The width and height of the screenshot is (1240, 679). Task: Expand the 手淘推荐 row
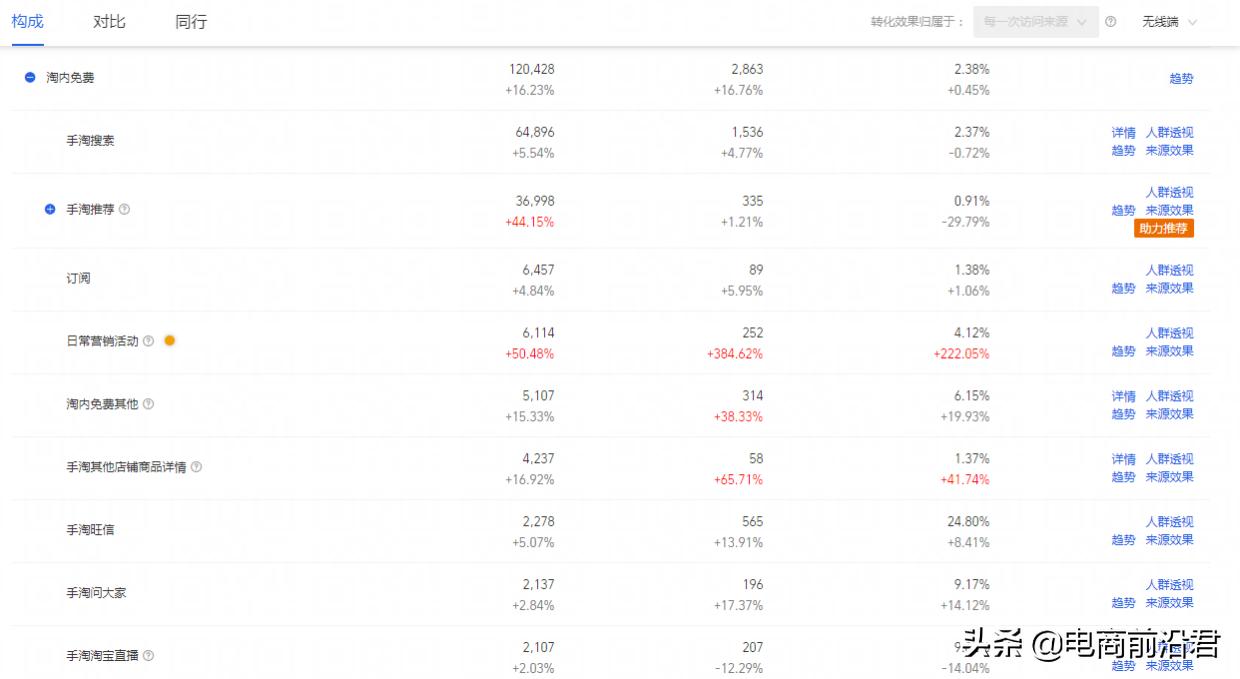(50, 209)
